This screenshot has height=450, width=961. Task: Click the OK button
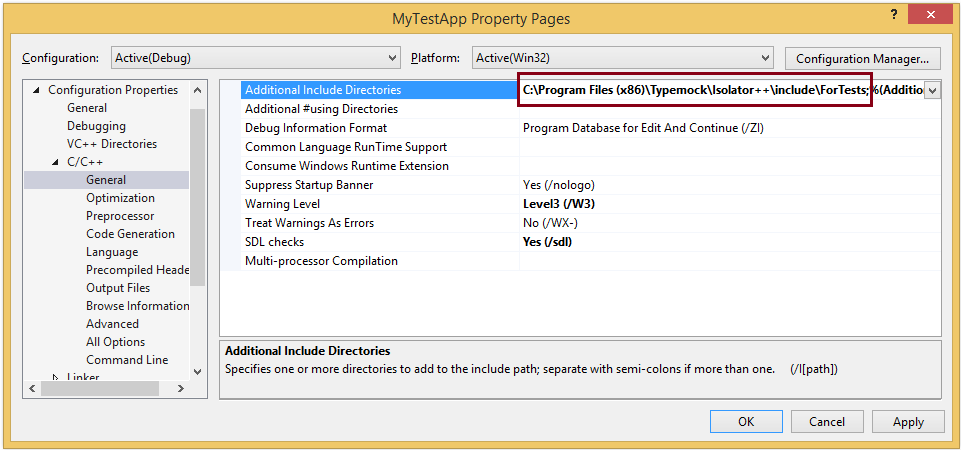[746, 422]
